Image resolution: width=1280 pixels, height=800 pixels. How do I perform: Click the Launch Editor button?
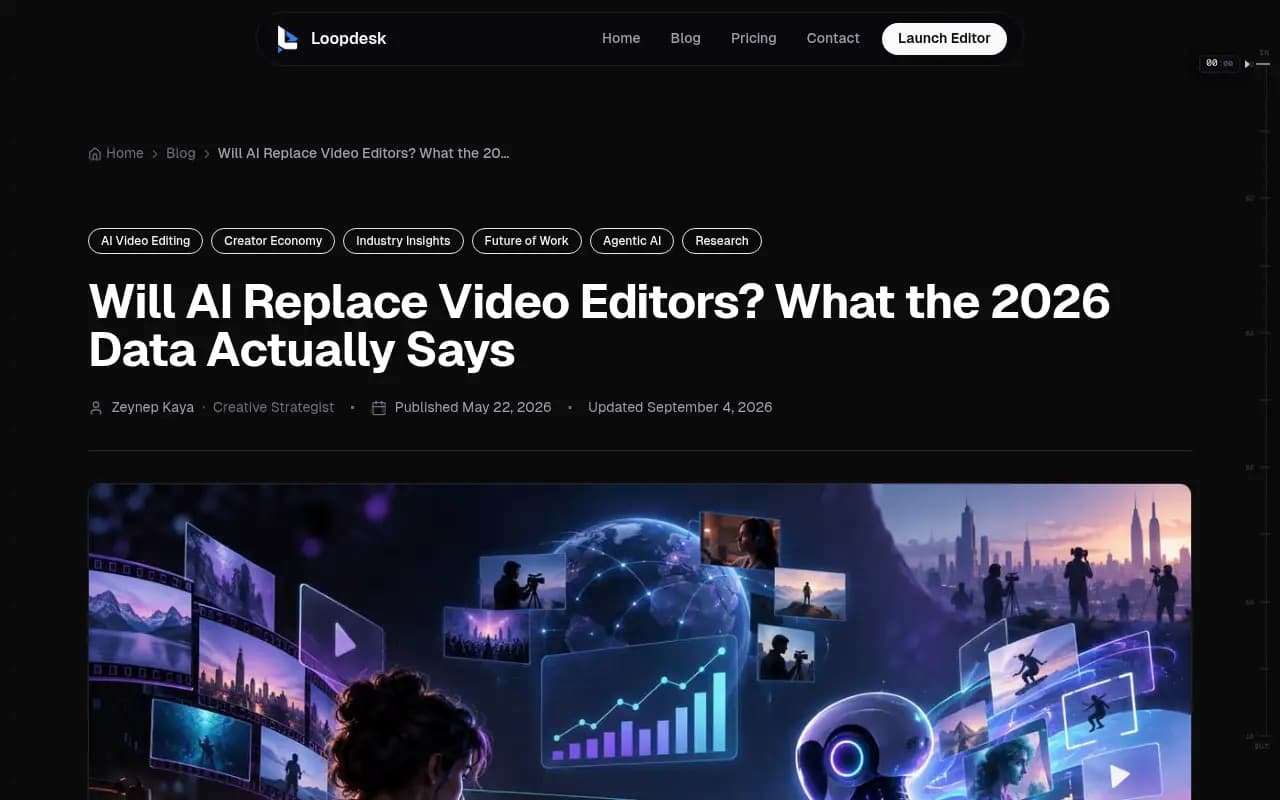pyautogui.click(x=944, y=38)
